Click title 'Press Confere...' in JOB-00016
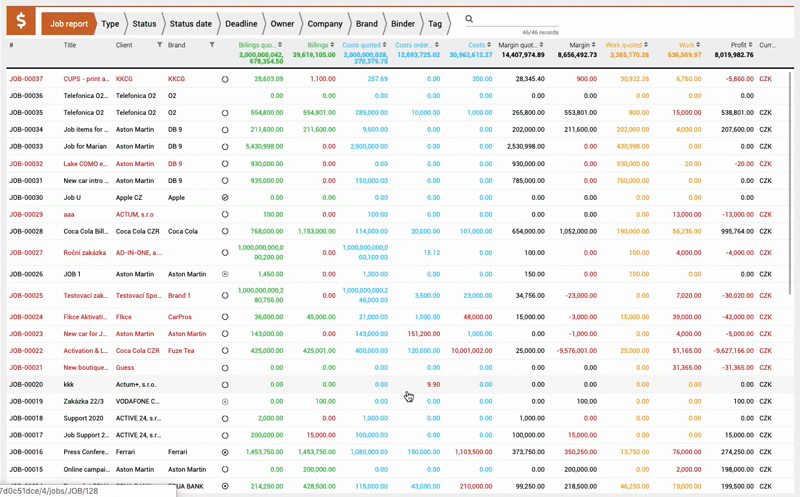 (86, 452)
